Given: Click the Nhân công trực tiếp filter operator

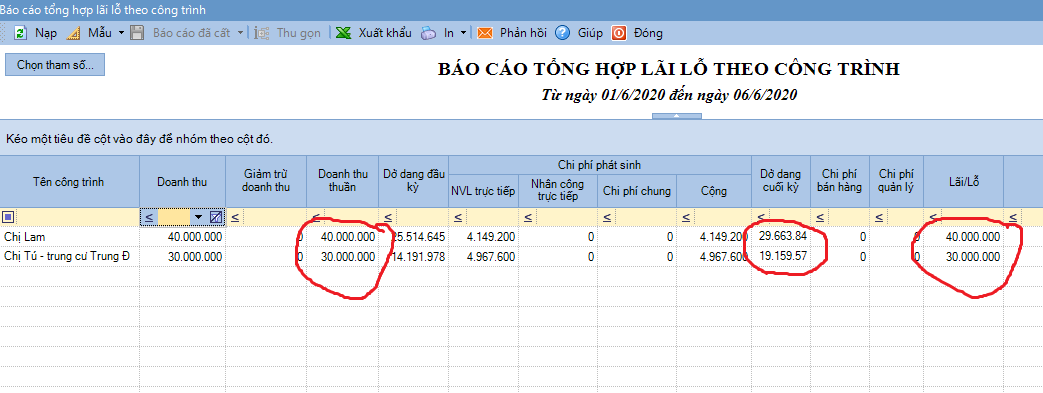Looking at the screenshot, I should click(529, 217).
